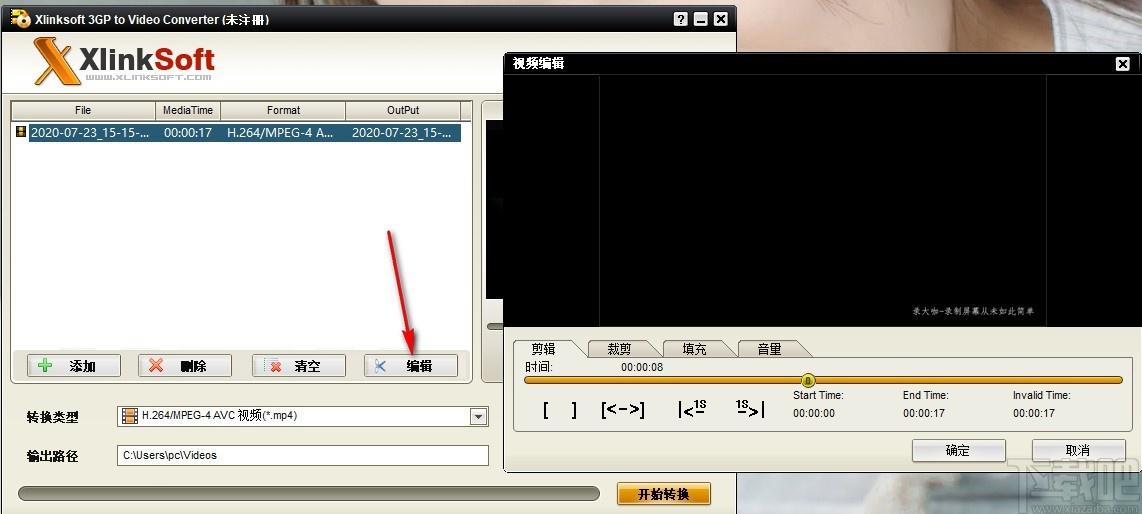Screen dimensions: 1142x514
Task: Click the 时间 00:00:08 readout
Action: point(642,367)
